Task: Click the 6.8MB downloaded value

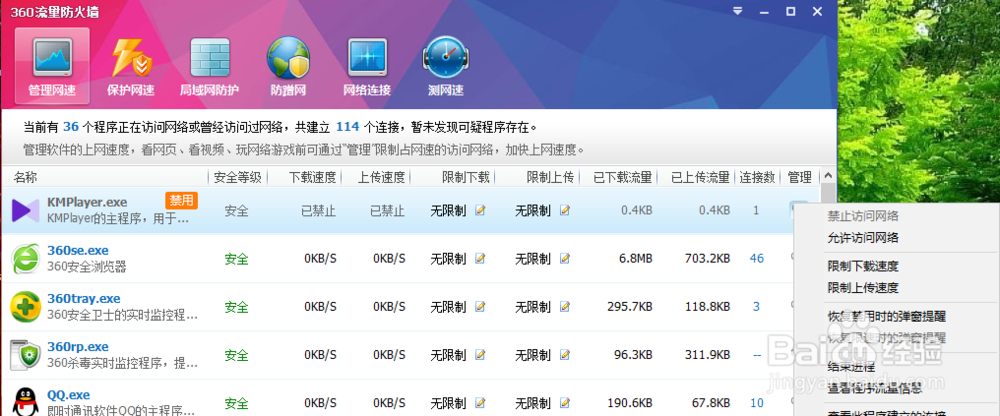Action: coord(635,258)
